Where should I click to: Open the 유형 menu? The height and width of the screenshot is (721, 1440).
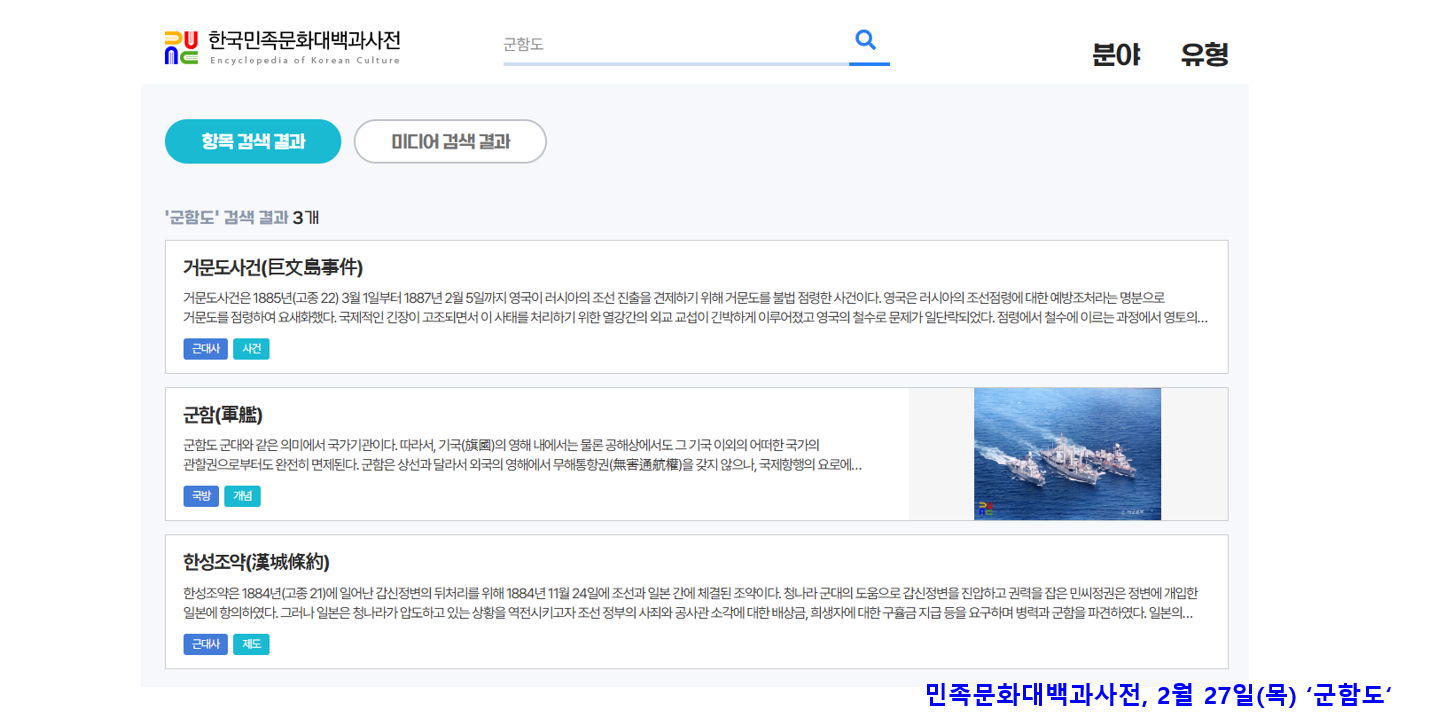(1204, 54)
